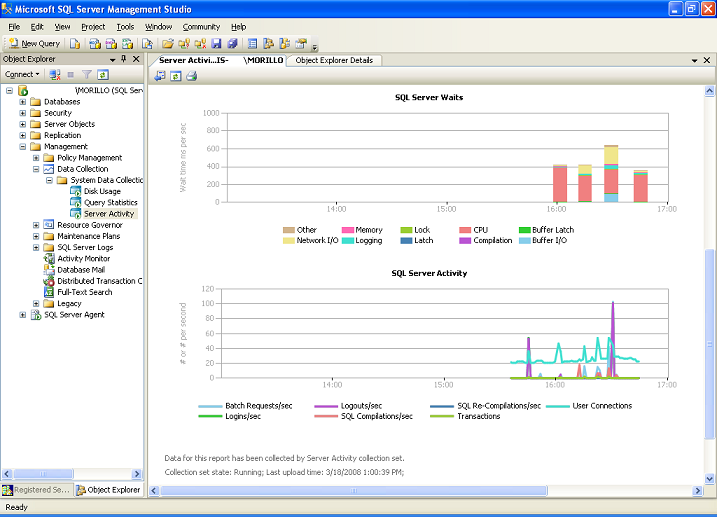Open a Database Engine Query from toolbar
Screen dimensions: 717x517
click(75, 43)
